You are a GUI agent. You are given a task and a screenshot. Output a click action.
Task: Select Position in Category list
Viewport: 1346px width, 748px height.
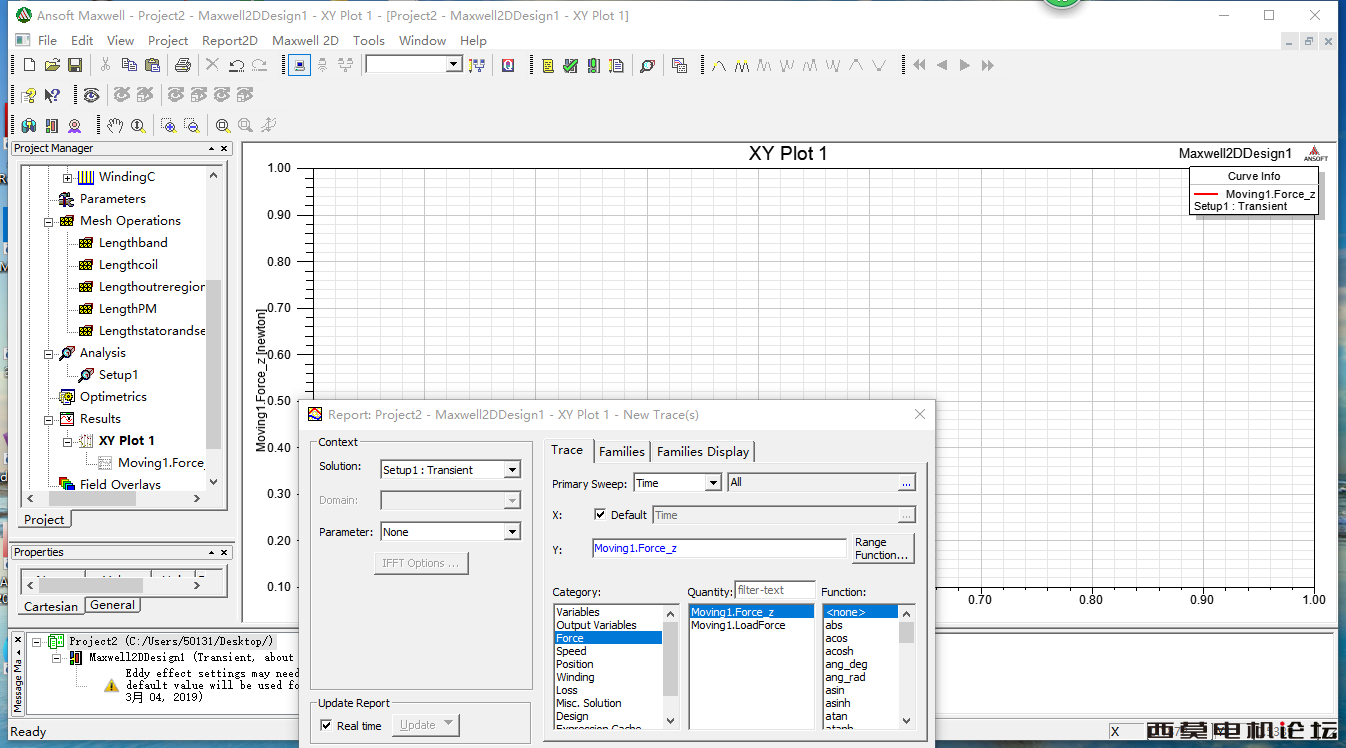coord(575,664)
